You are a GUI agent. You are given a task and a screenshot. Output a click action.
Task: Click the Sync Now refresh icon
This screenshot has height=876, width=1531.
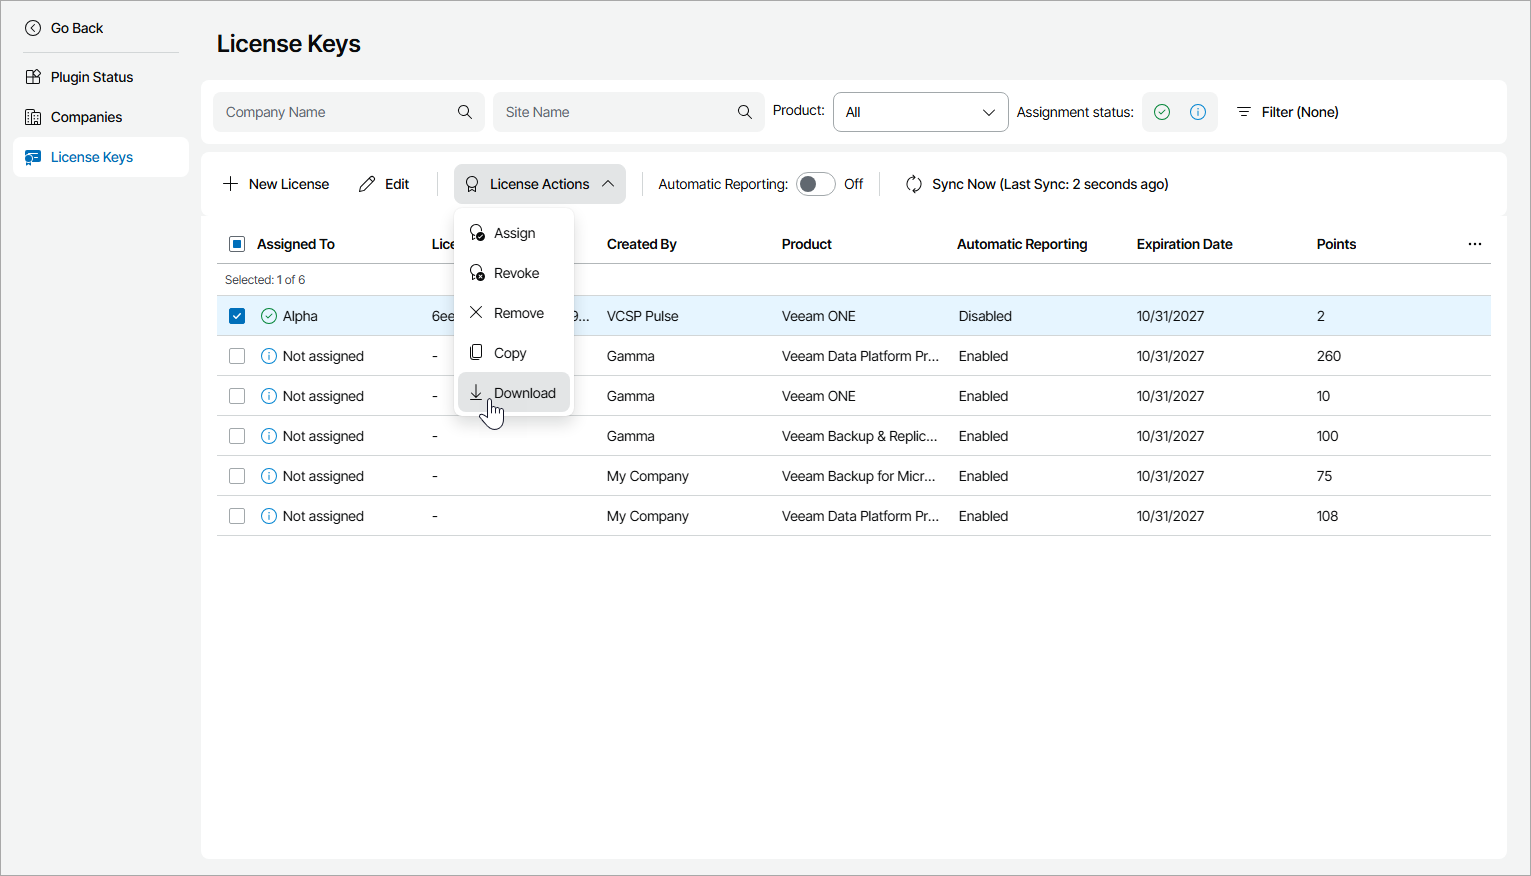(x=914, y=184)
